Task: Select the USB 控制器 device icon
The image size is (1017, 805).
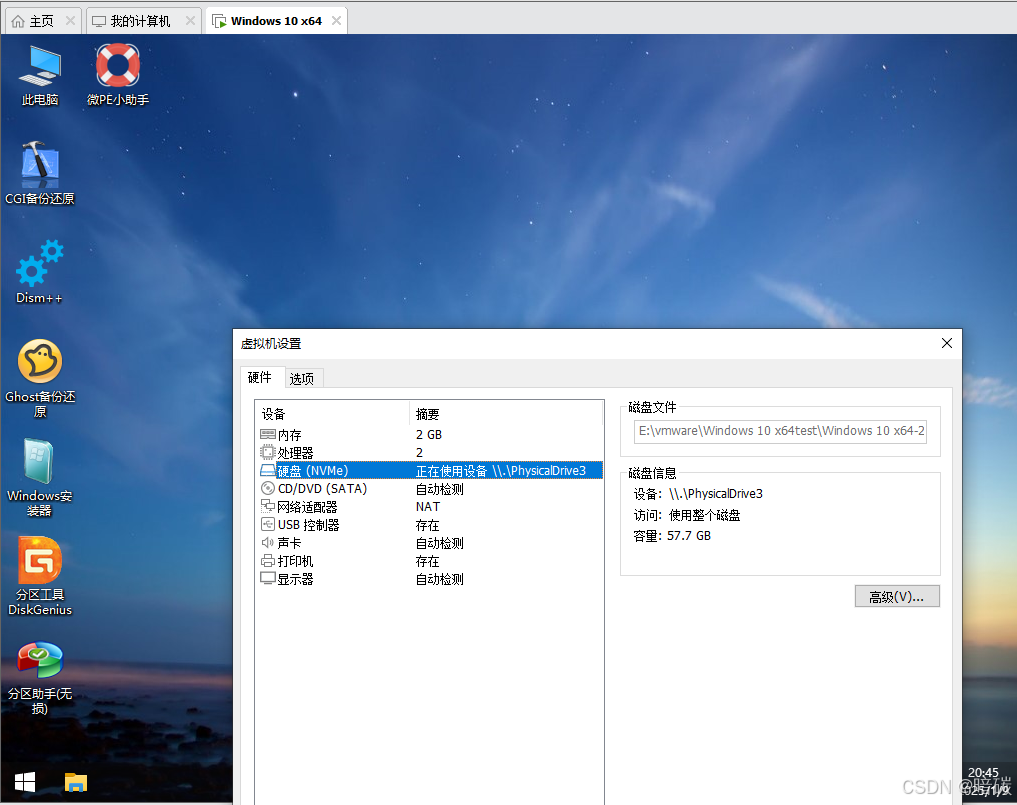Action: pos(268,524)
